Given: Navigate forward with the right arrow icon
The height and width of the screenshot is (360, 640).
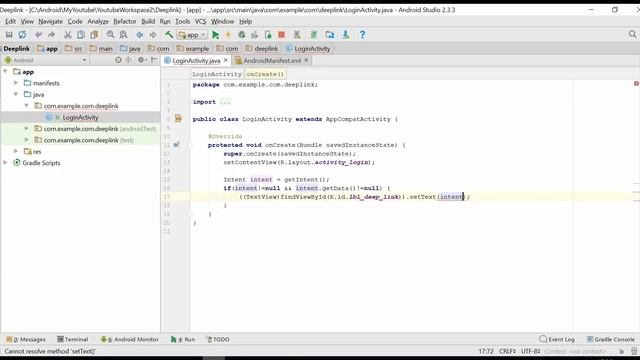Looking at the screenshot, I should (x=153, y=35).
